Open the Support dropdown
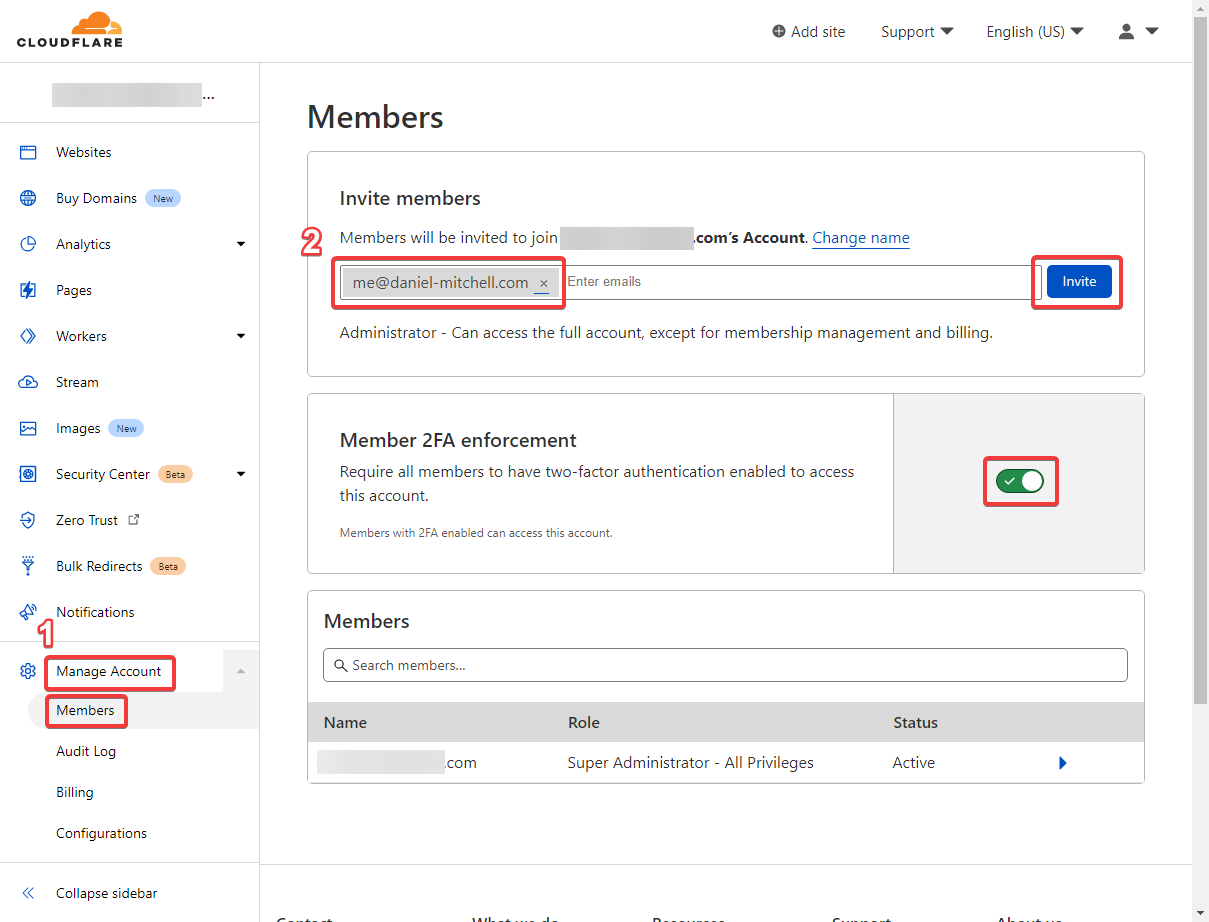The width and height of the screenshot is (1209, 922). pyautogui.click(x=916, y=31)
